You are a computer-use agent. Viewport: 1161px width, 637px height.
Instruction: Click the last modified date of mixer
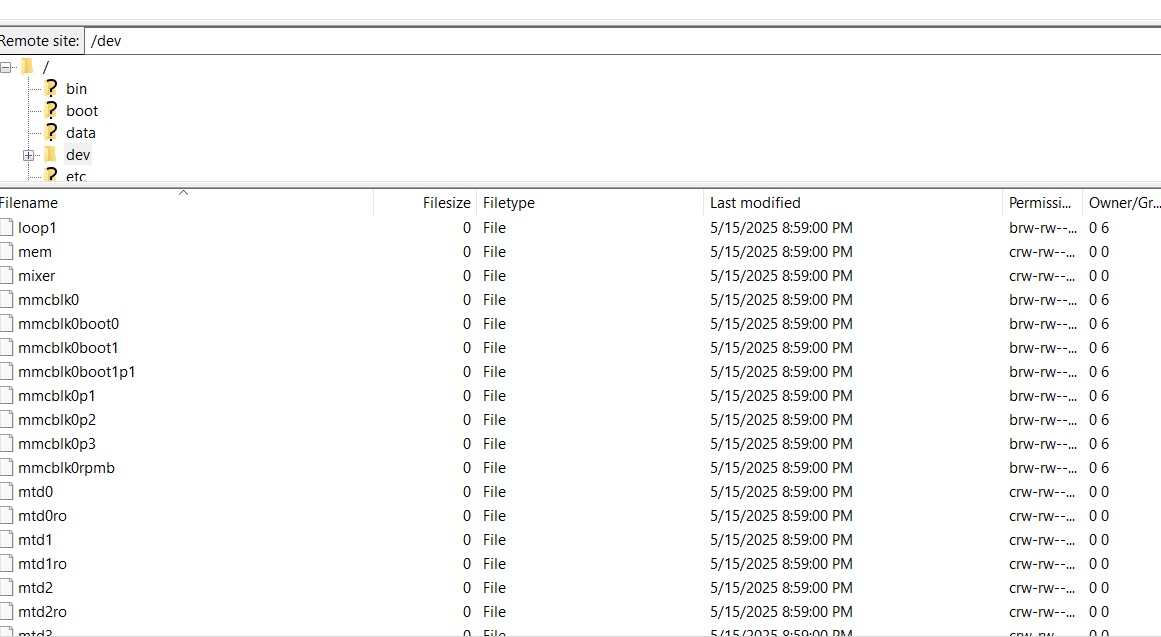click(781, 276)
